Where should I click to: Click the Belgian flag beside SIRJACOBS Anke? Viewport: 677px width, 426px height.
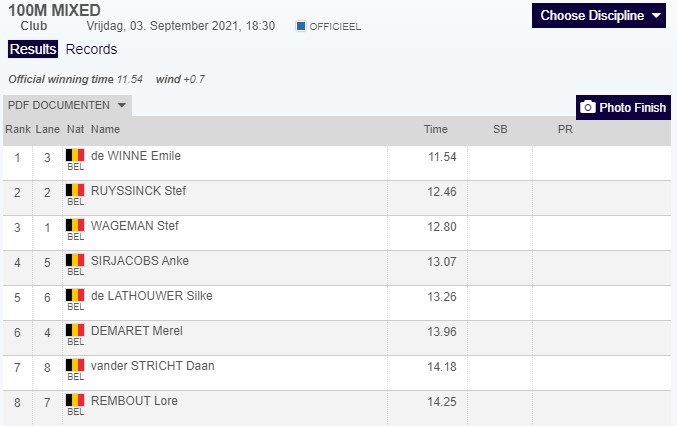75,261
